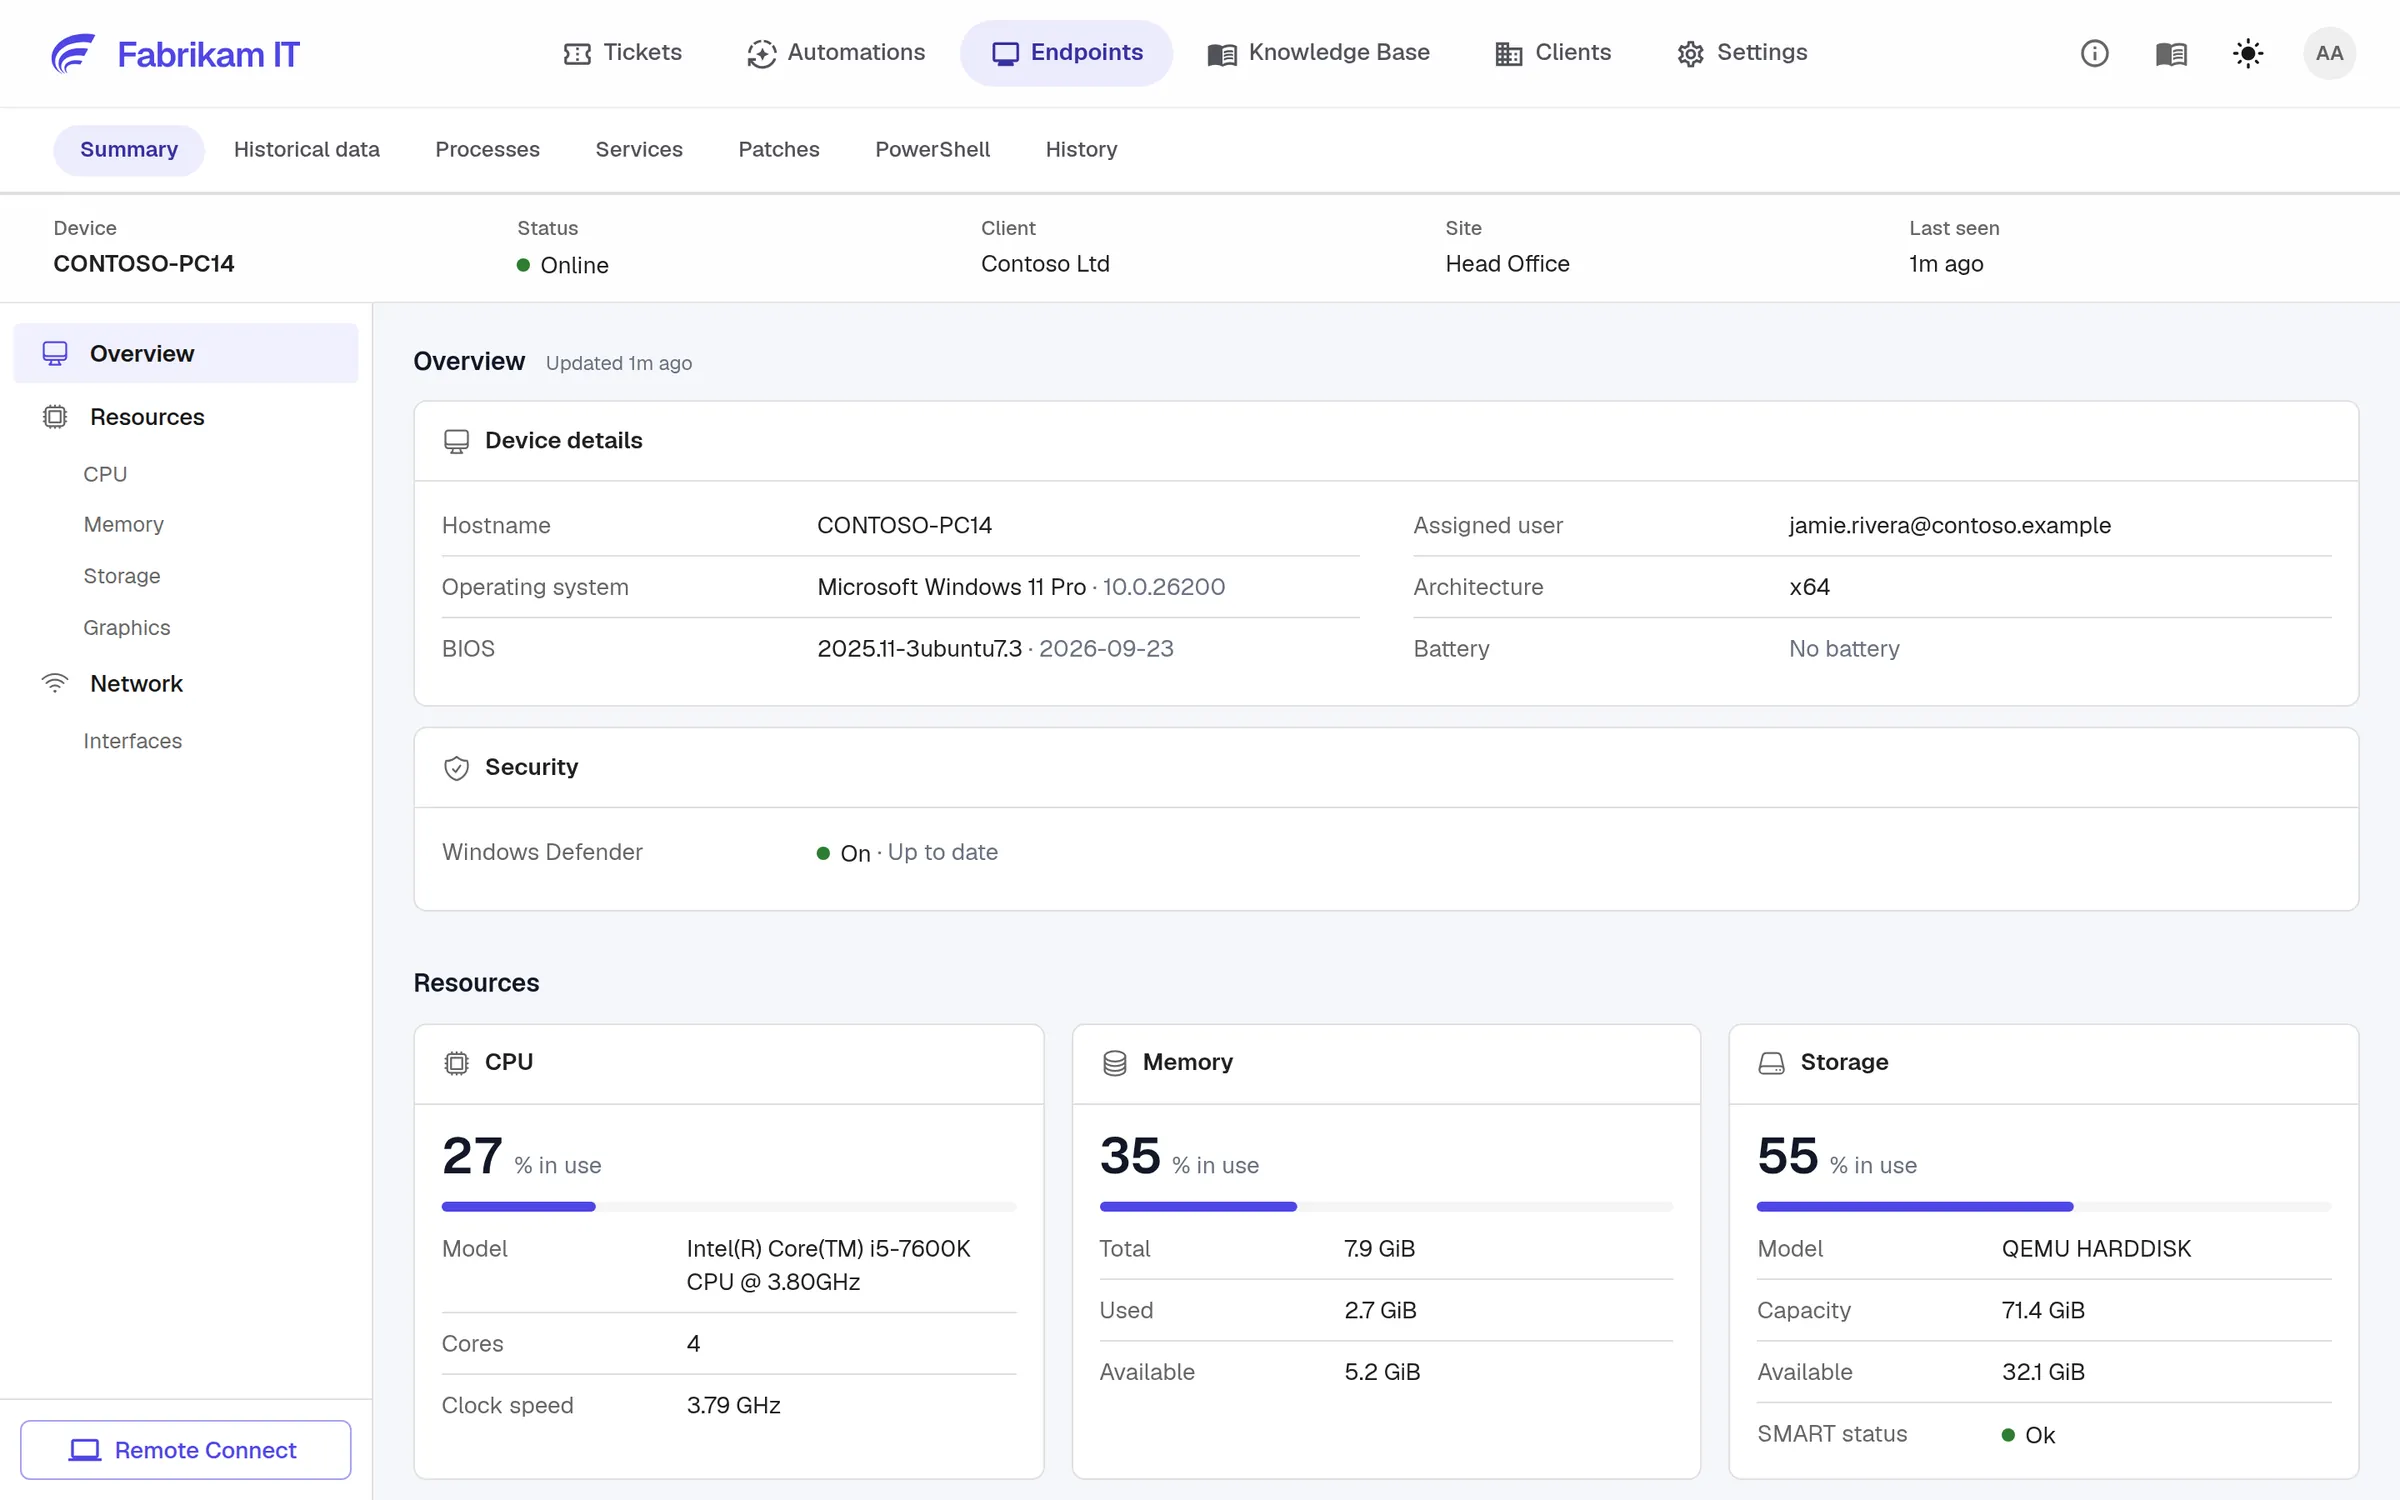Jump to Memory in the sidebar
Screen dimensions: 2400x1500
[123, 525]
